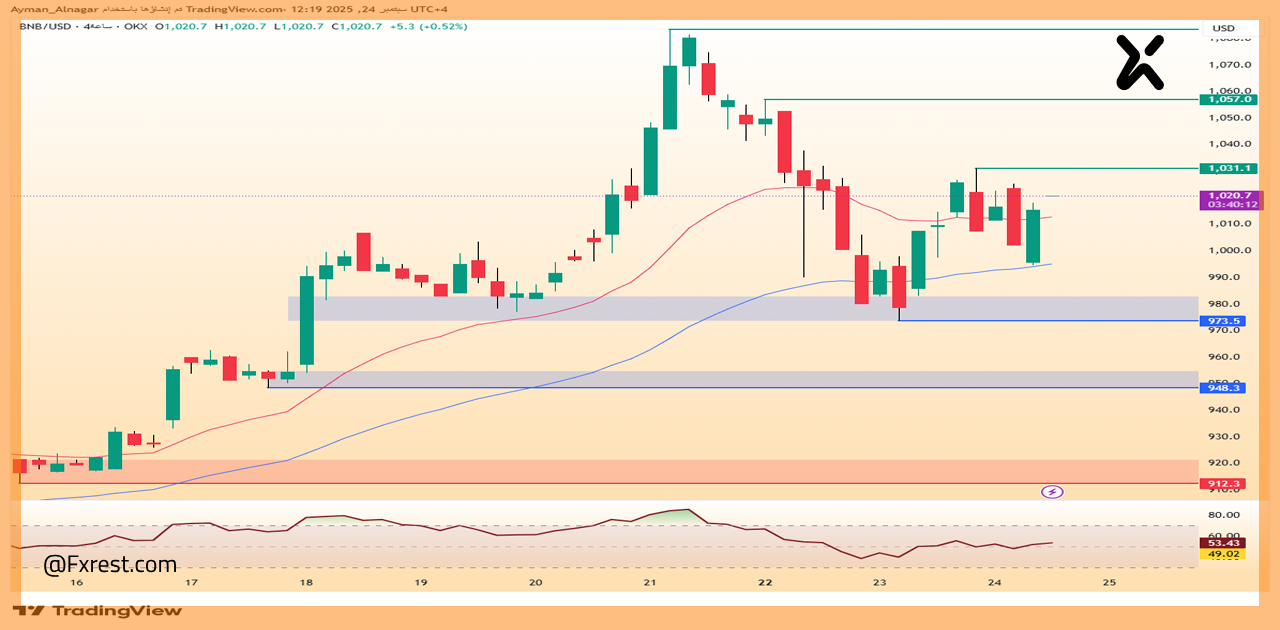Click the purple 1,020.7 current price label
The image size is (1280, 630).
1229,199
